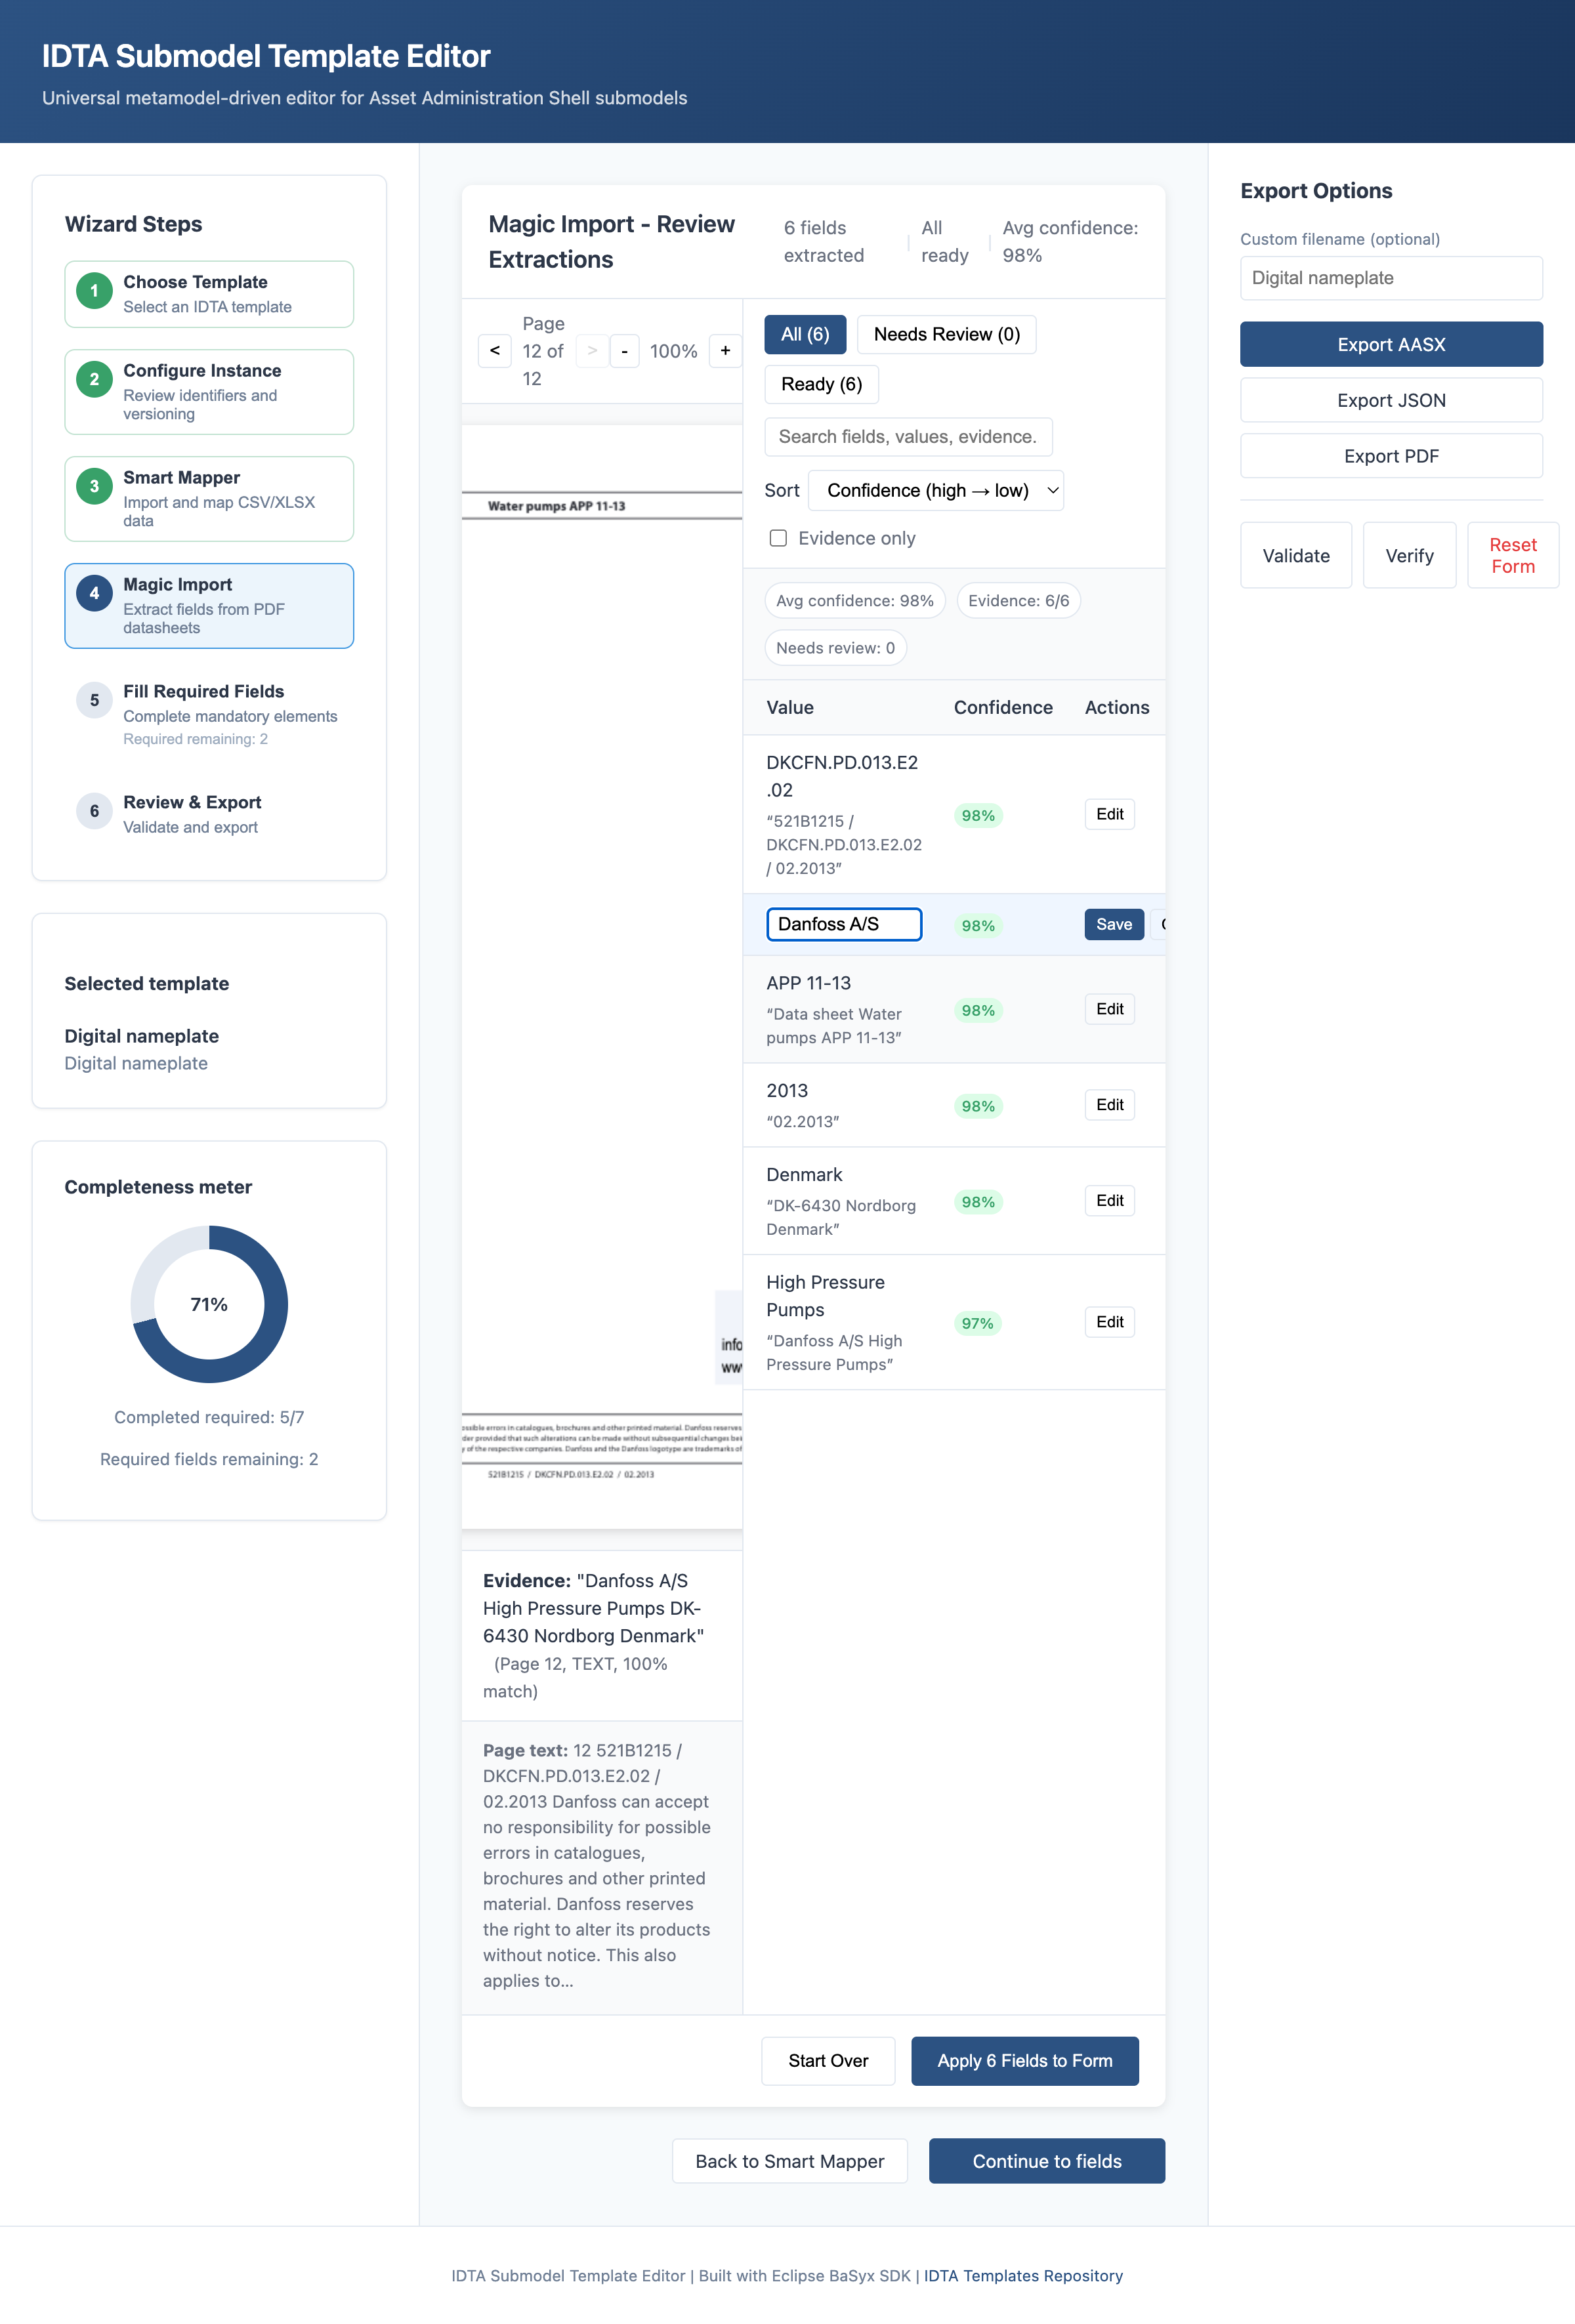This screenshot has height=2324, width=1575.
Task: Click step 5 Fill Required Fields badge
Action: pos(94,700)
